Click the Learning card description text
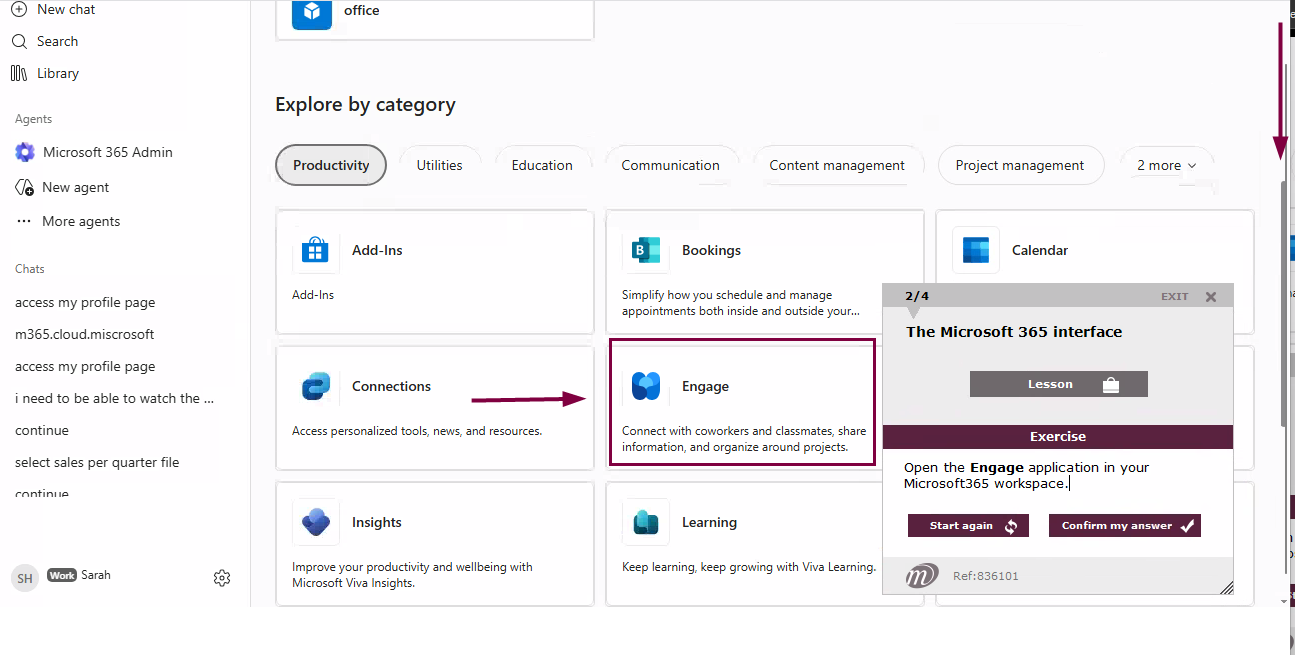Screen dimensions: 1295x655 pyautogui.click(x=749, y=567)
